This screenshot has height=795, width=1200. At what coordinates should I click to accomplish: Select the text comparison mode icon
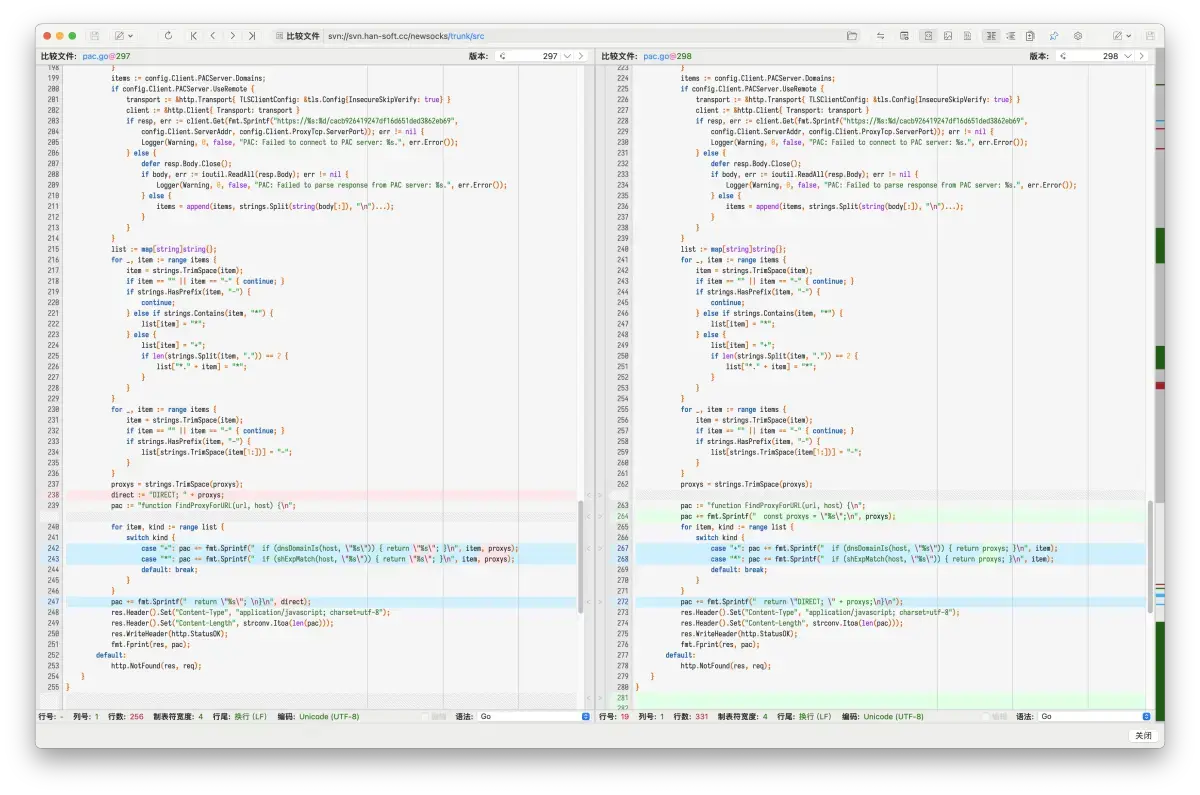[x=928, y=36]
